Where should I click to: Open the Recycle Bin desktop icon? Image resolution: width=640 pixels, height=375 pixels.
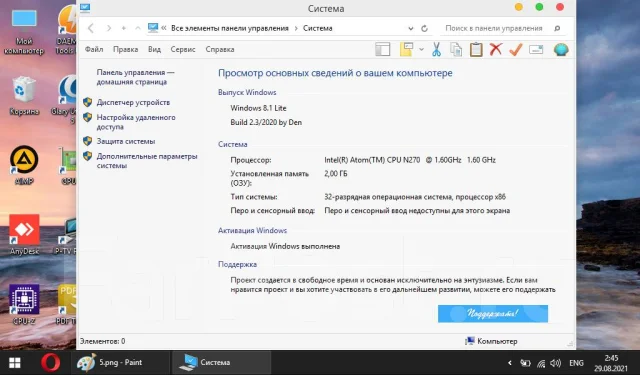click(x=24, y=95)
